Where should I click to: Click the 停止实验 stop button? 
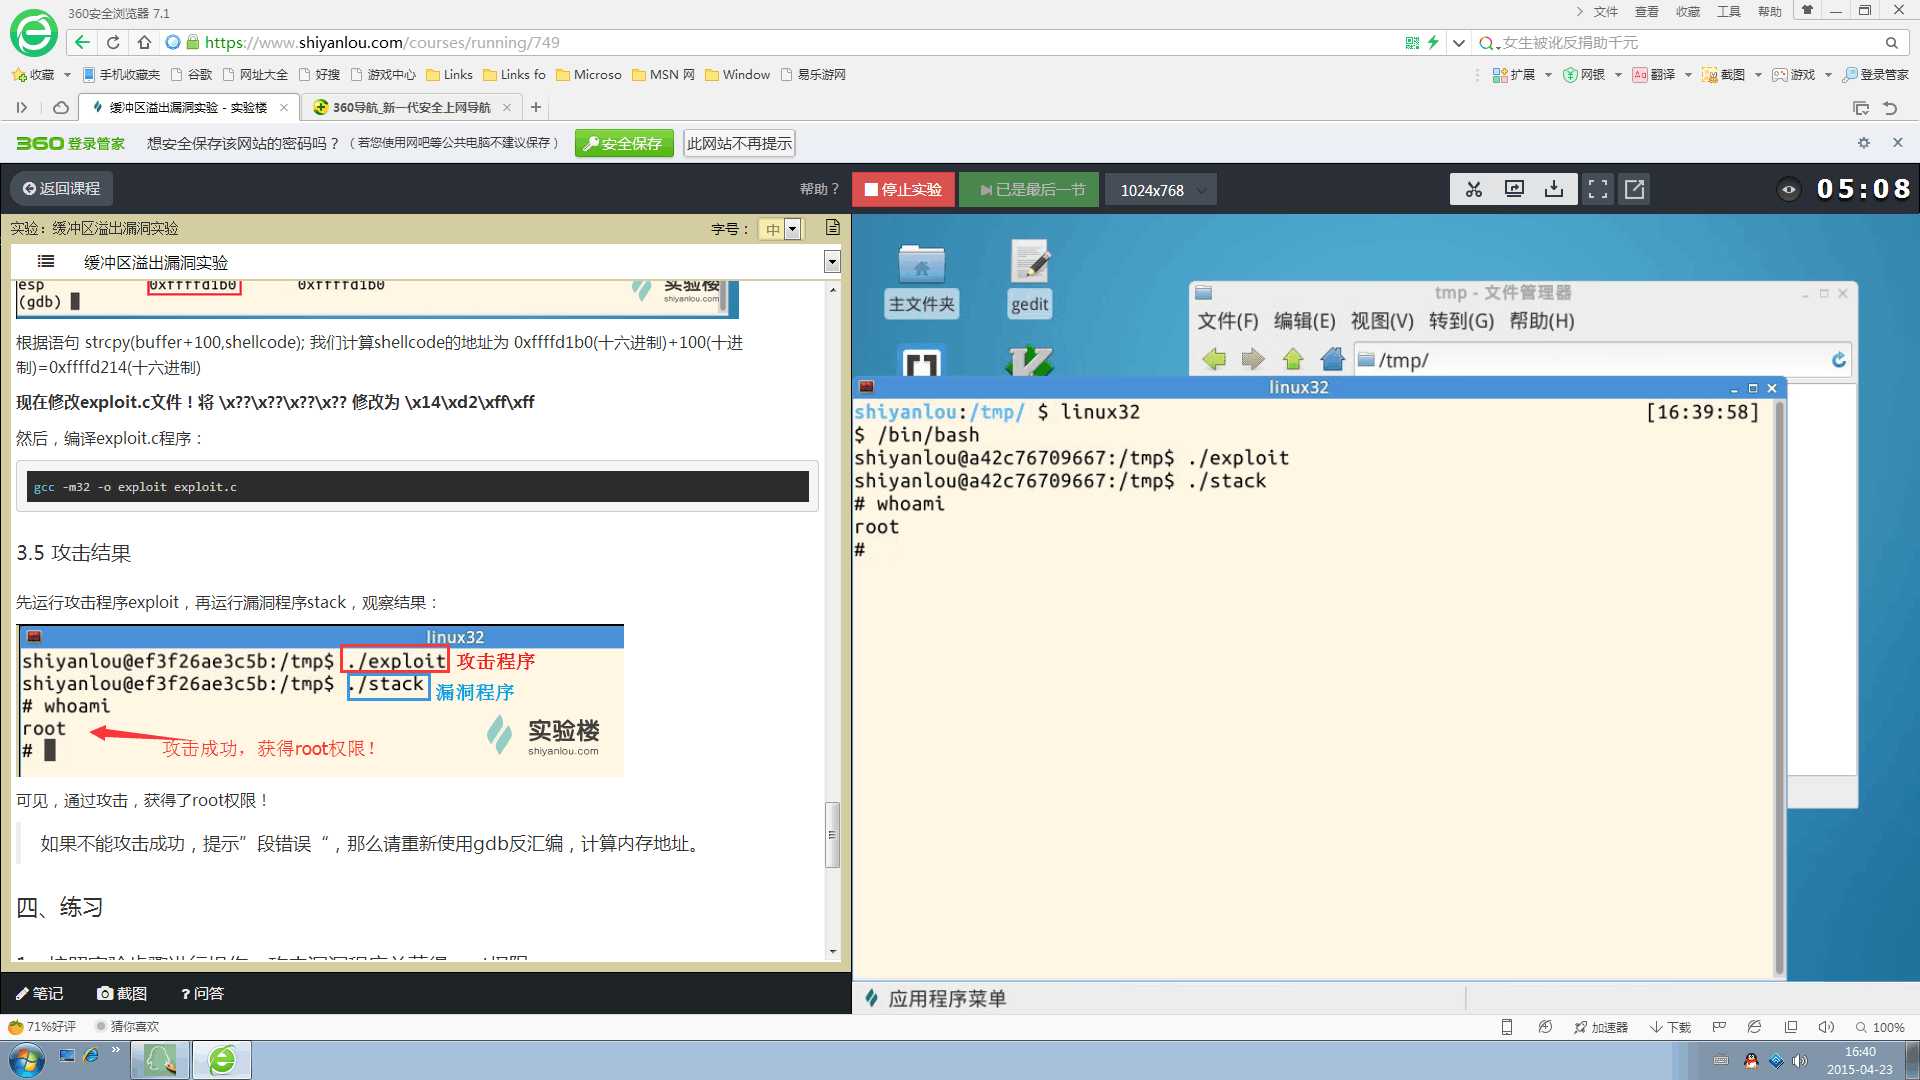point(904,190)
